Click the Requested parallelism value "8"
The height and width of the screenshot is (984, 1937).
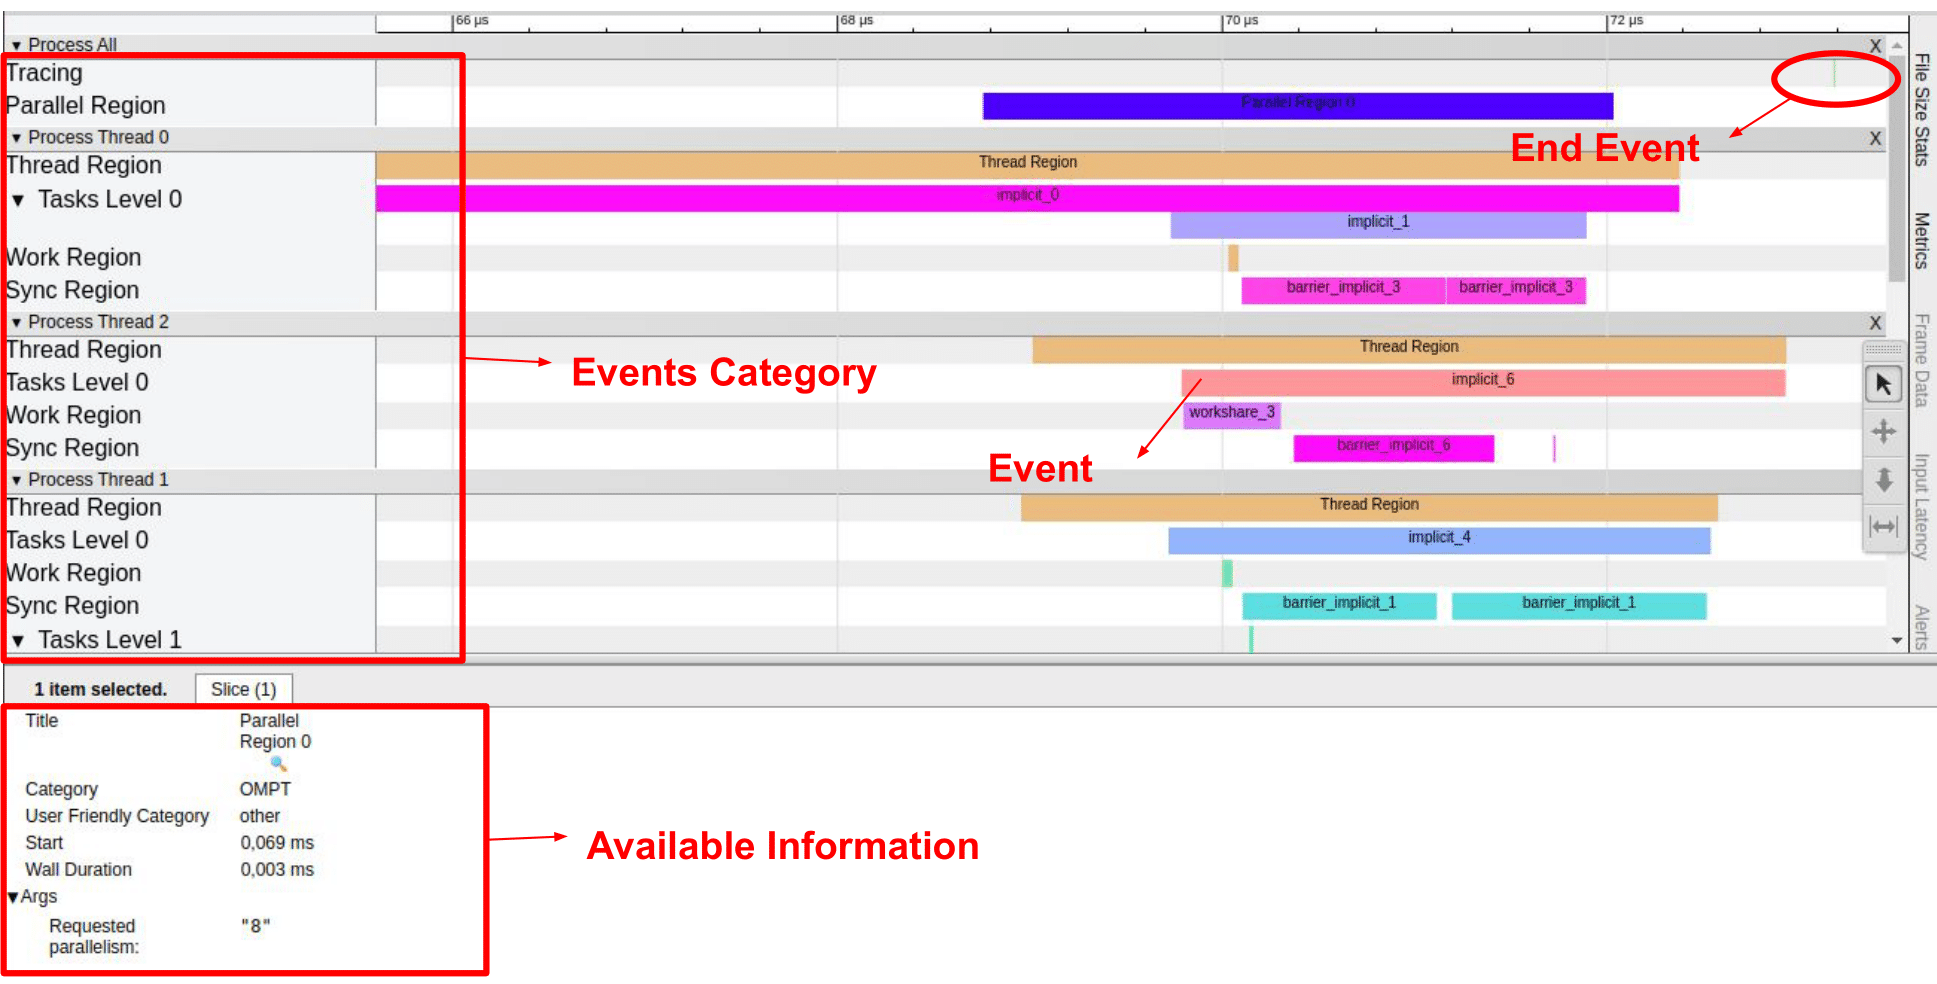pos(255,926)
